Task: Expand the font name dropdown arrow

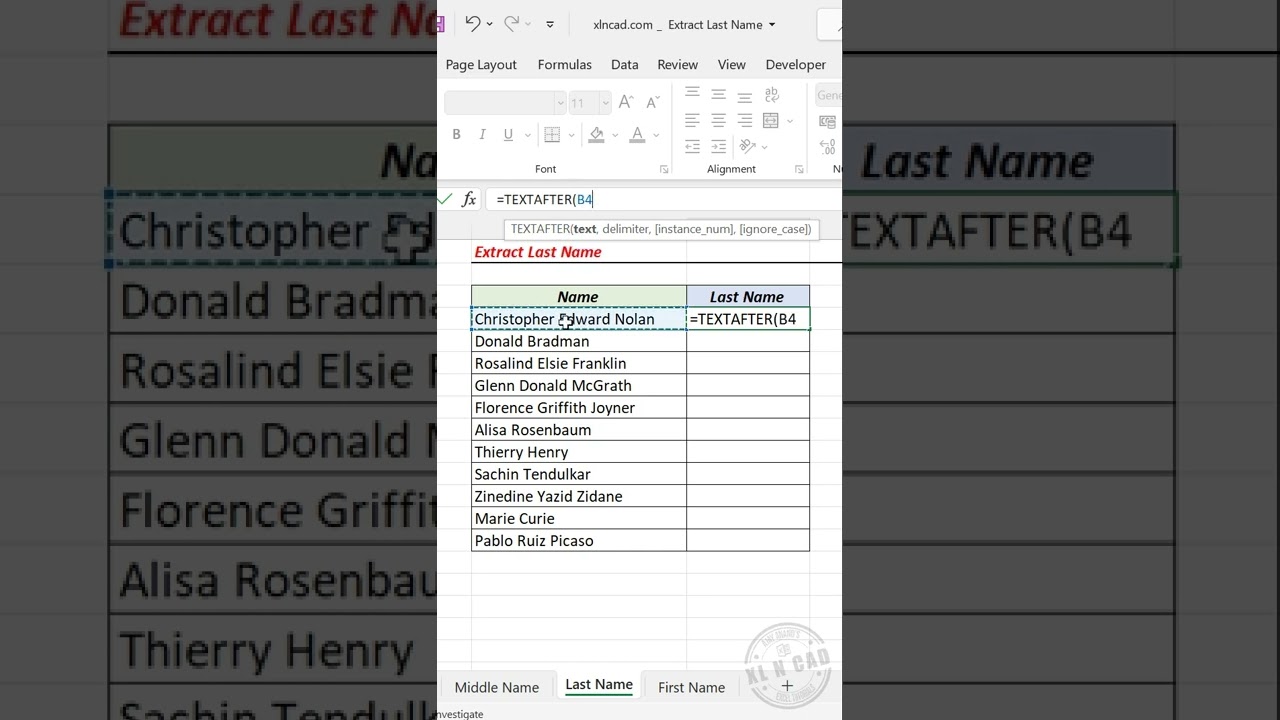Action: (x=560, y=102)
